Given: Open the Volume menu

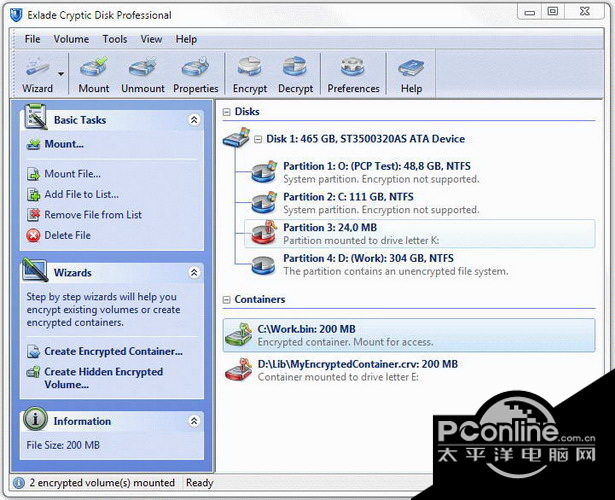Looking at the screenshot, I should click(71, 39).
